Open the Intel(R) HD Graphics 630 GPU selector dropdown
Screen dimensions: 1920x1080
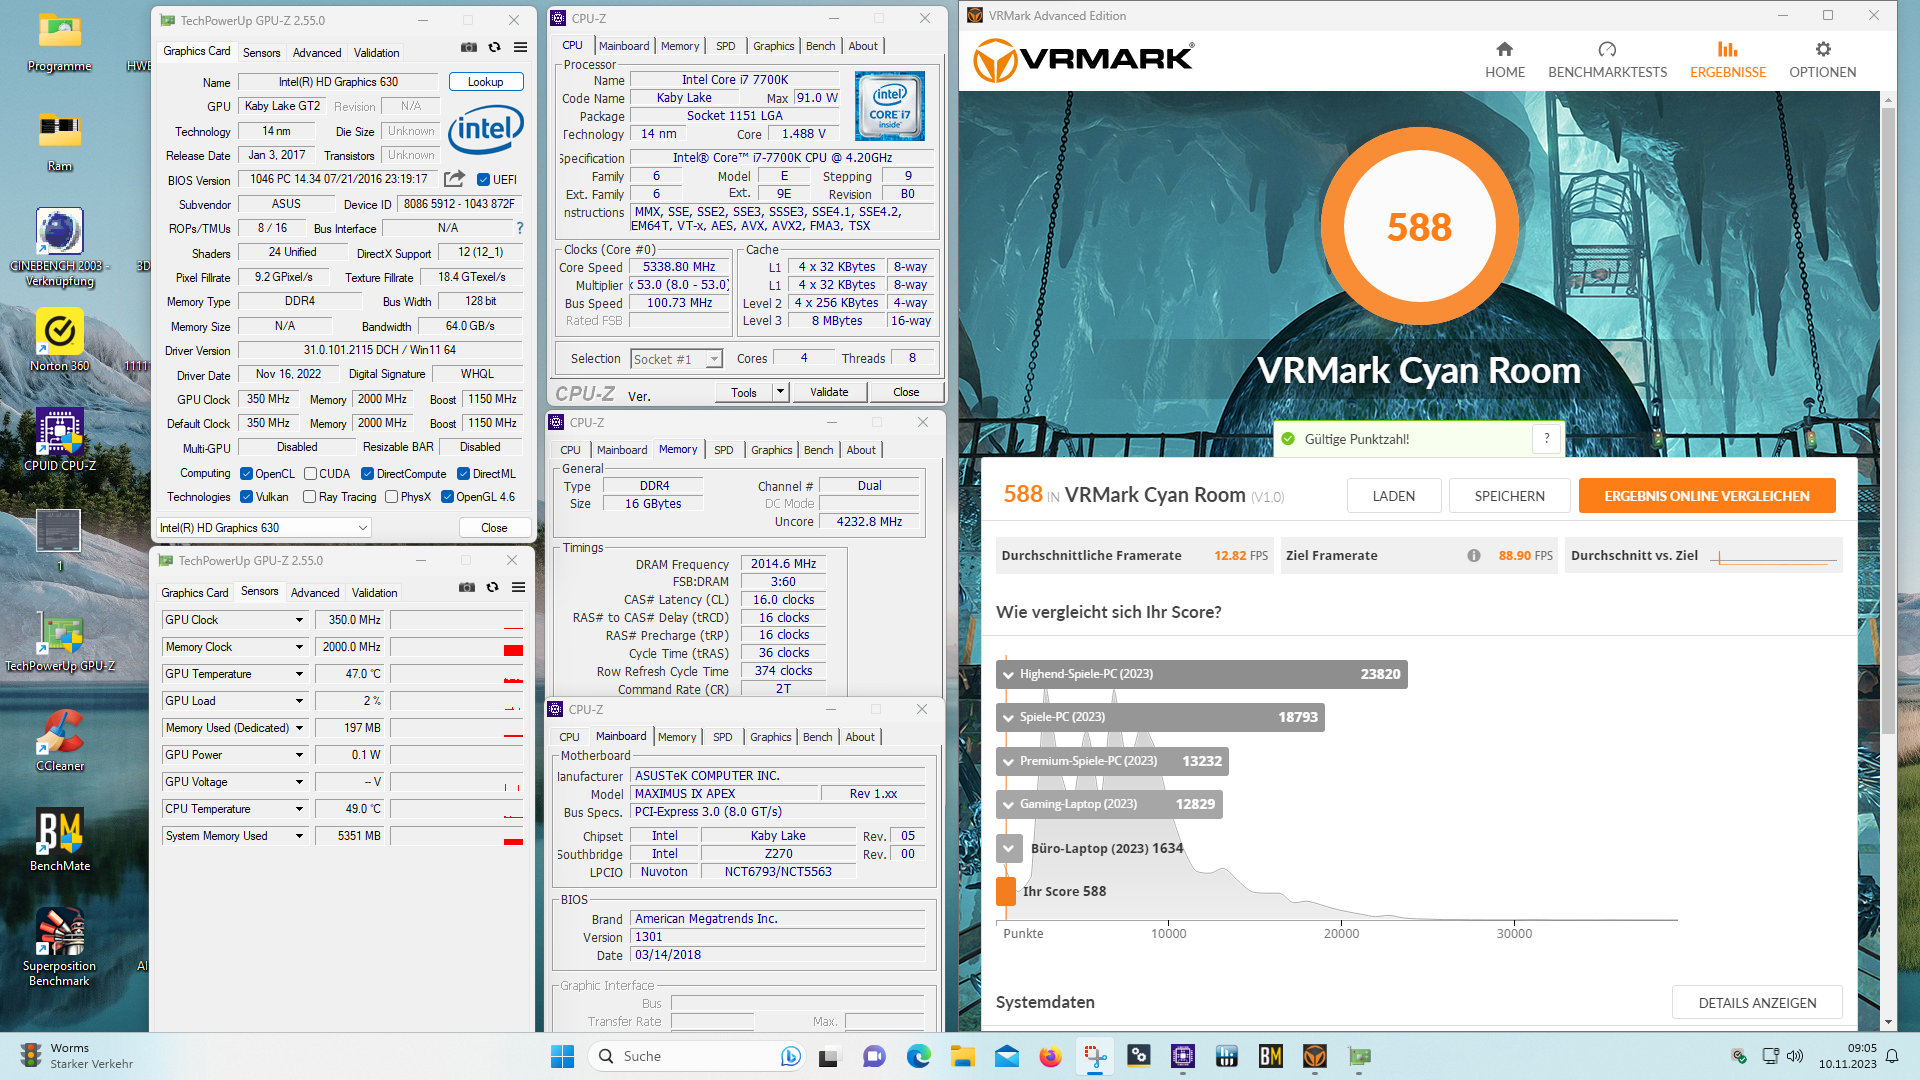click(264, 528)
